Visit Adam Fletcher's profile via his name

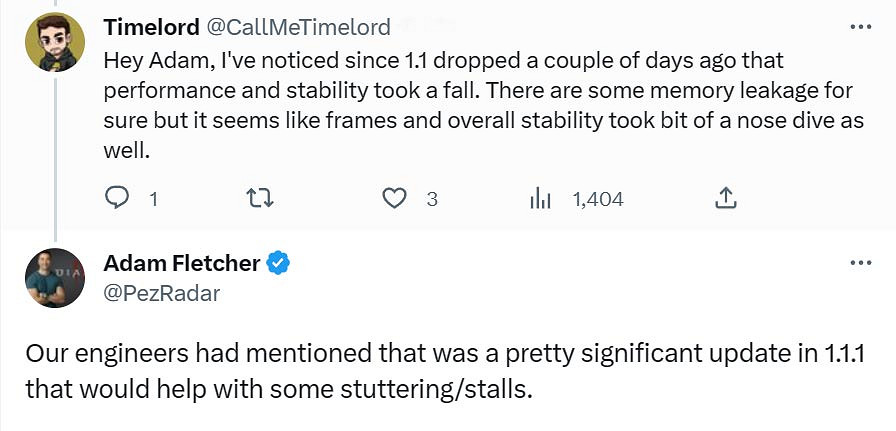pos(181,264)
